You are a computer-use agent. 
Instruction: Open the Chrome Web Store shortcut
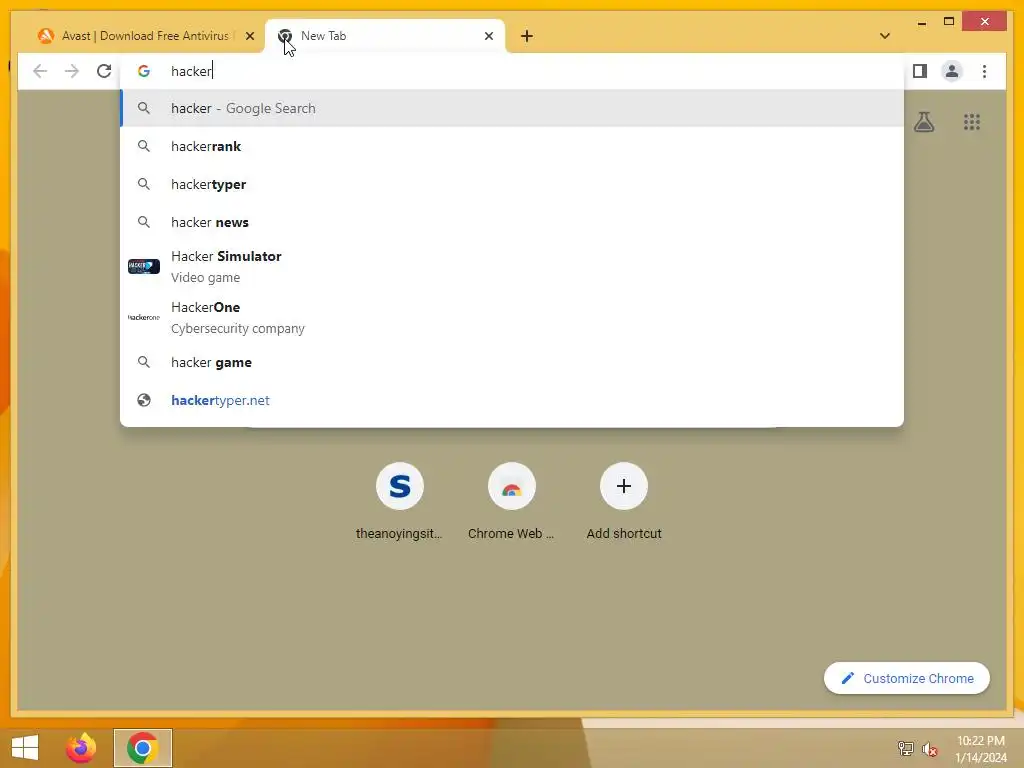(x=511, y=502)
